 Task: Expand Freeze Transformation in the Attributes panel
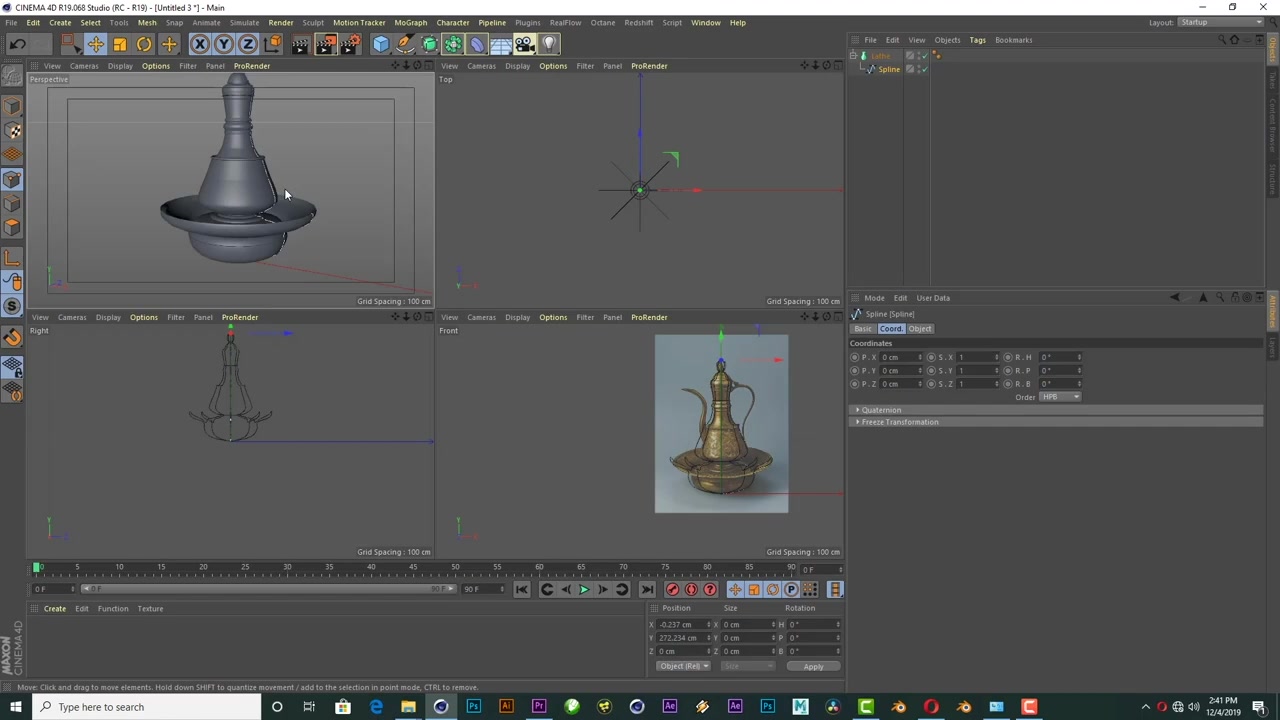tap(898, 422)
